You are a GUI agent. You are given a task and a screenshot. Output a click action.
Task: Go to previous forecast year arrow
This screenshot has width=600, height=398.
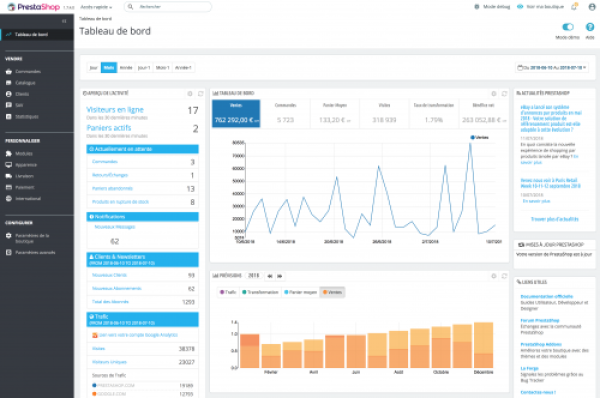tap(270, 276)
